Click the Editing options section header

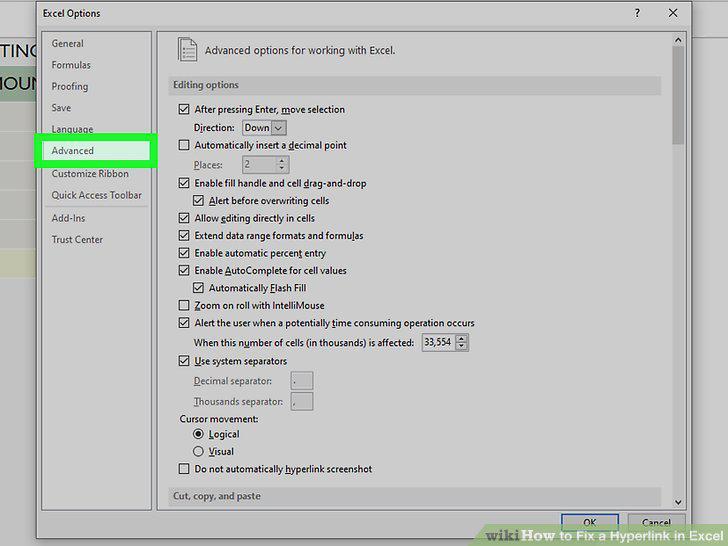[x=415, y=85]
